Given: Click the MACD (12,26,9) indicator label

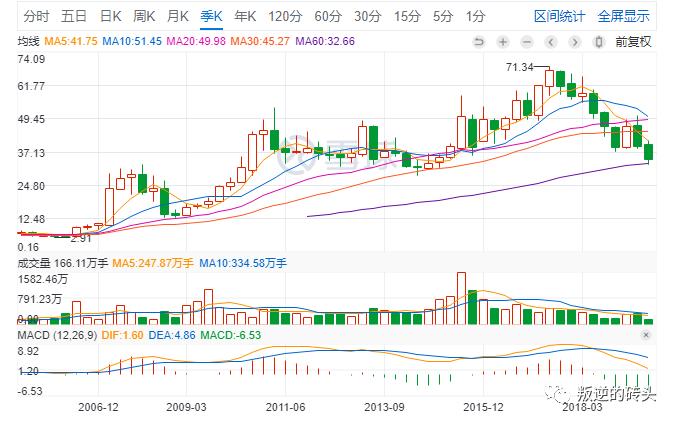Looking at the screenshot, I should [x=49, y=335].
